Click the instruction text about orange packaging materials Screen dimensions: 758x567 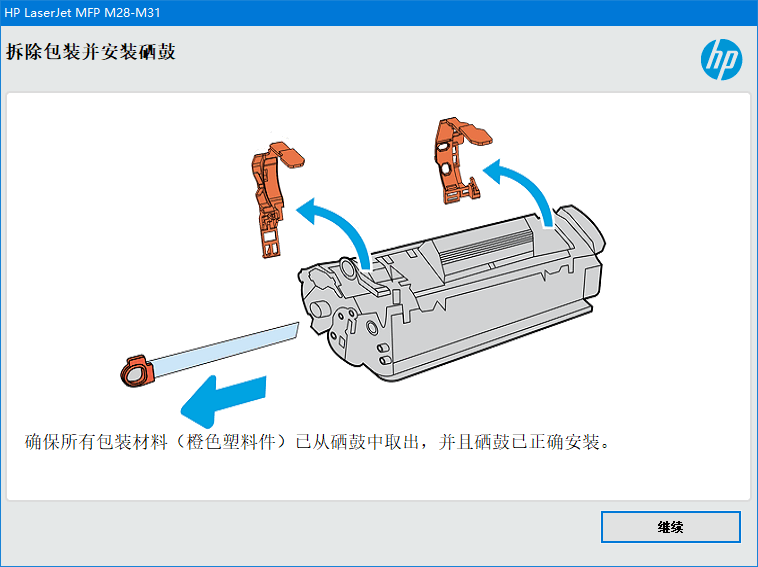[x=317, y=442]
